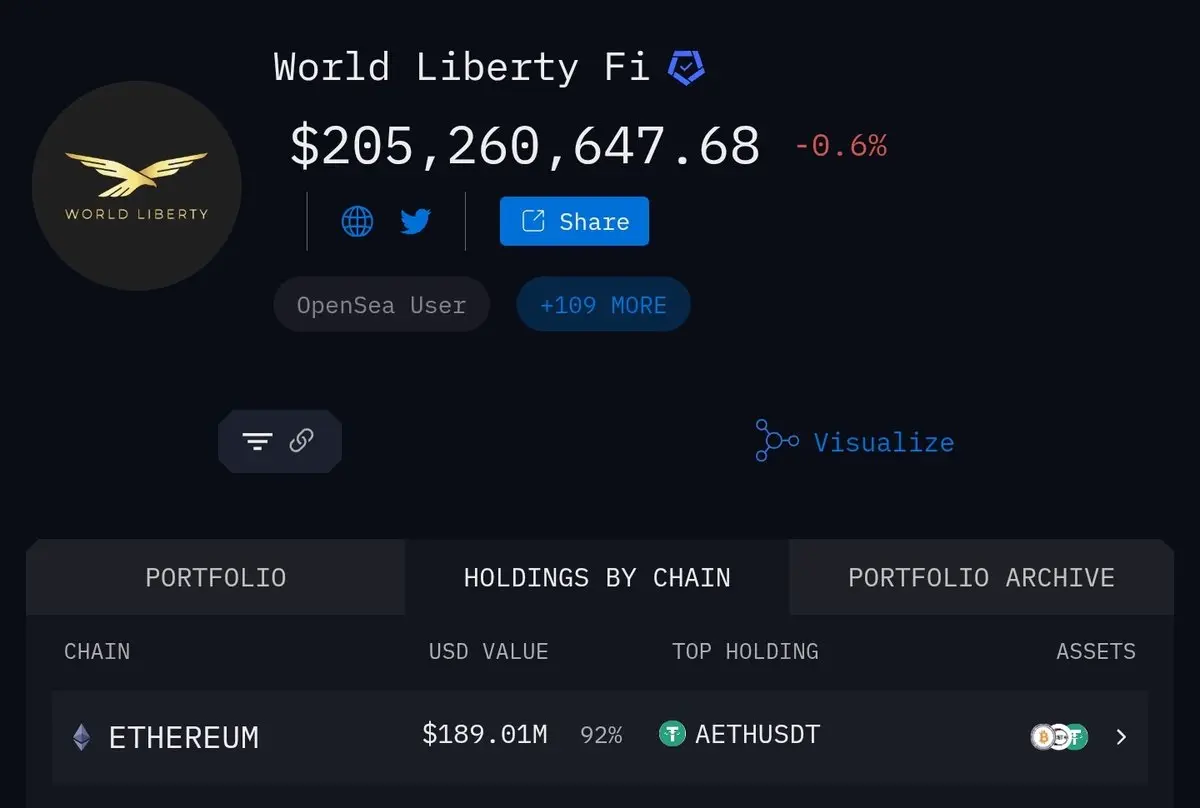Open the website globe icon
The width and height of the screenshot is (1200, 808).
tap(357, 221)
